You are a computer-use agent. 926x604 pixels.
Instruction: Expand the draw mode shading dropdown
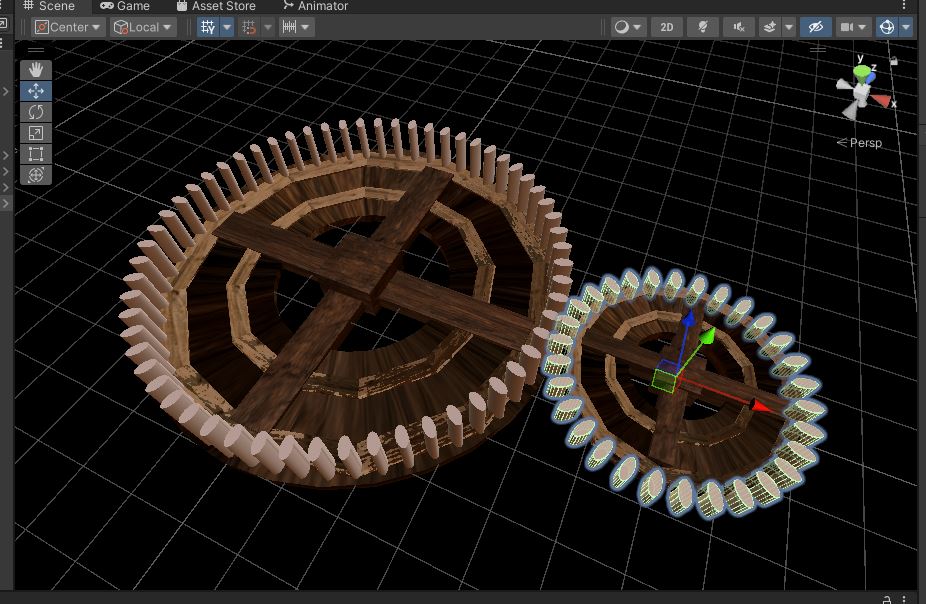pos(628,27)
